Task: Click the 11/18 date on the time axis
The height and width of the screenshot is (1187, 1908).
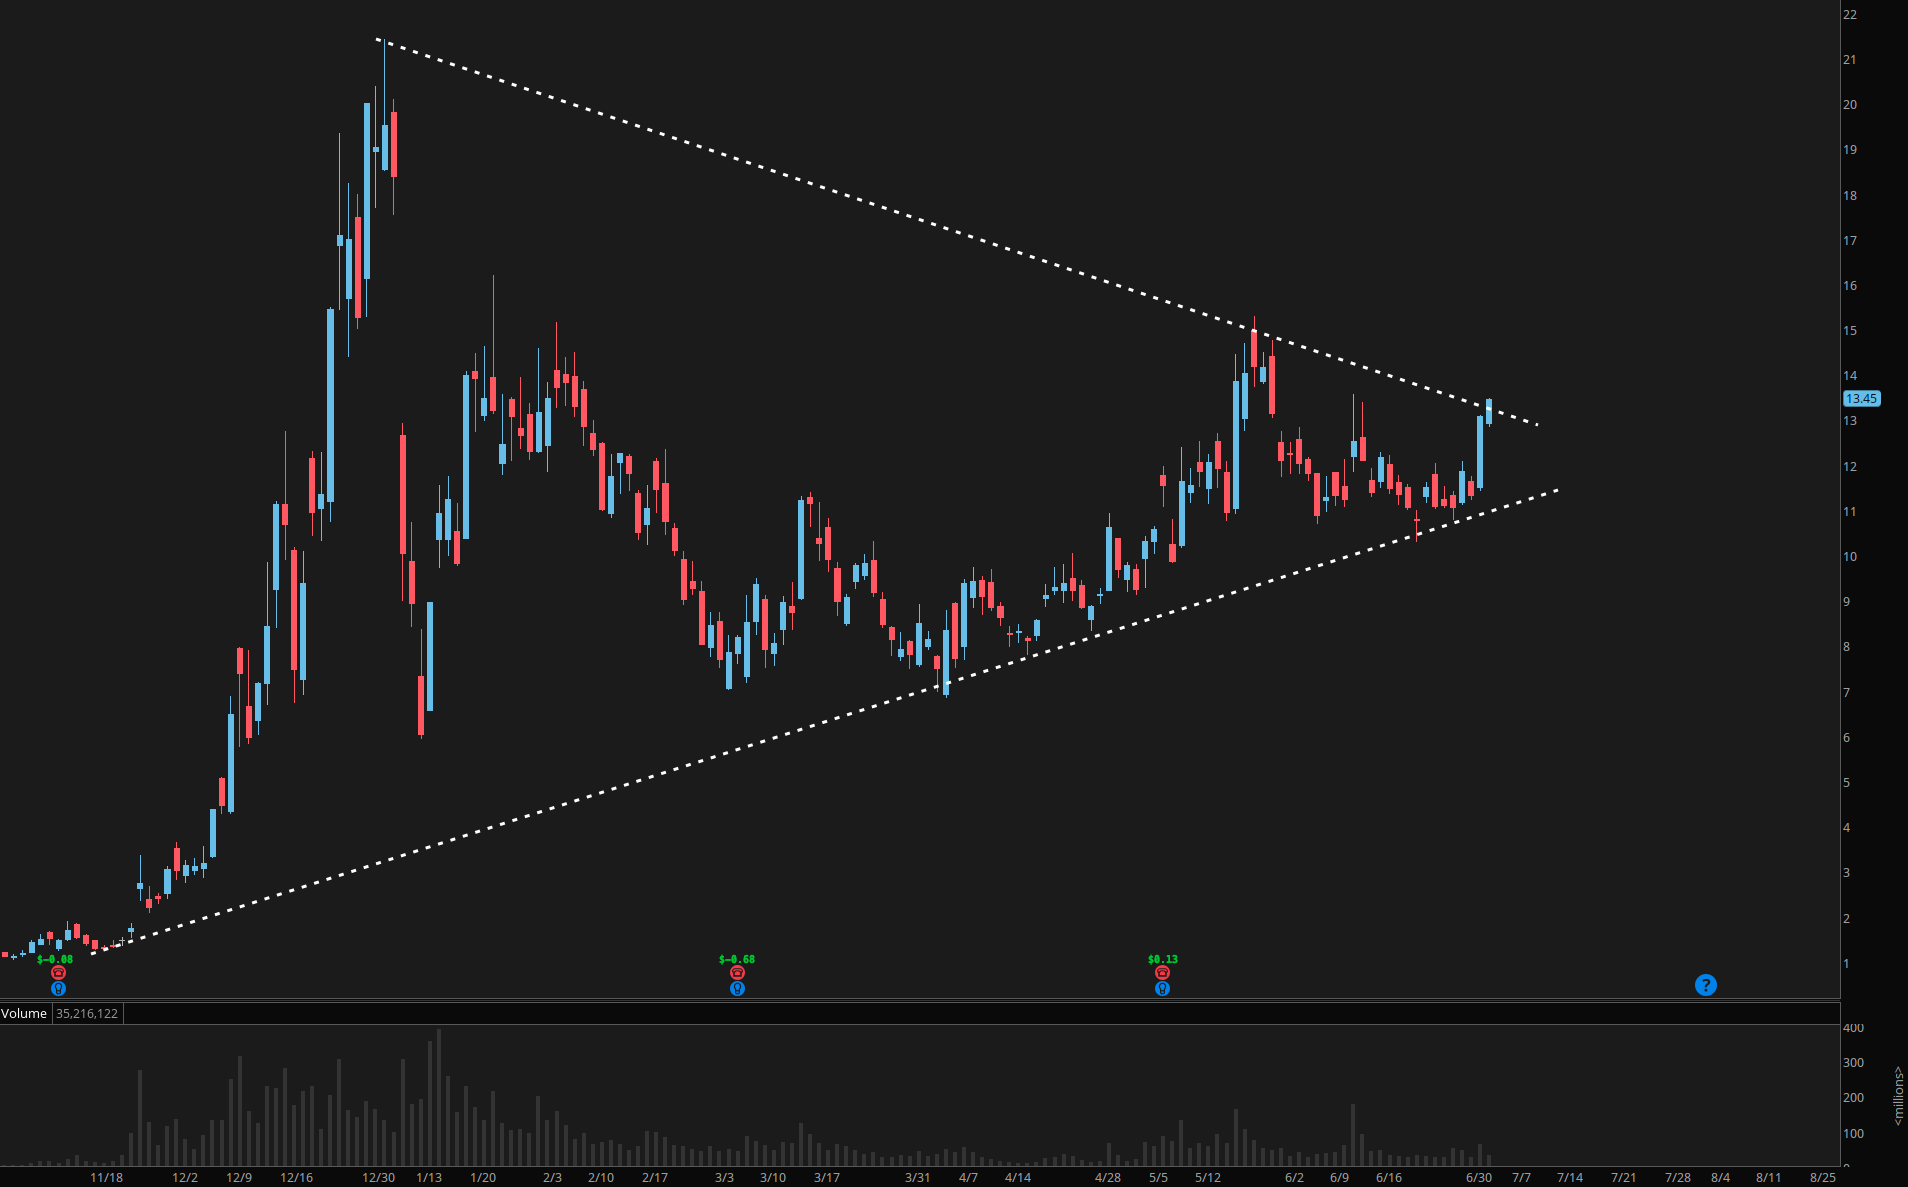Action: [x=107, y=1177]
